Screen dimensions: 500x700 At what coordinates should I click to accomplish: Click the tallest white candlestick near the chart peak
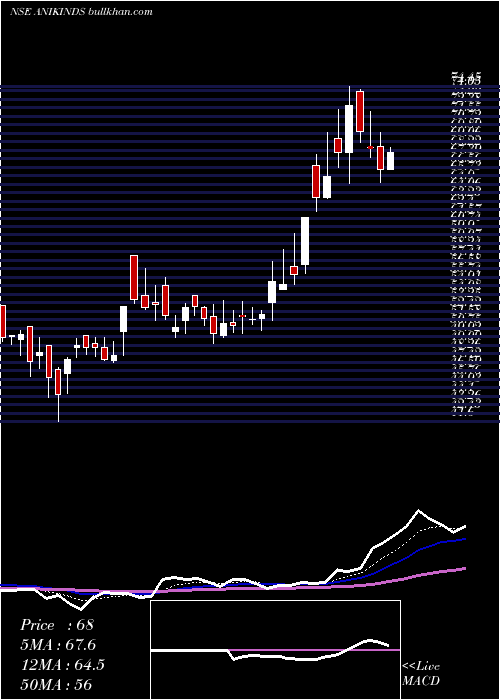coord(349,129)
